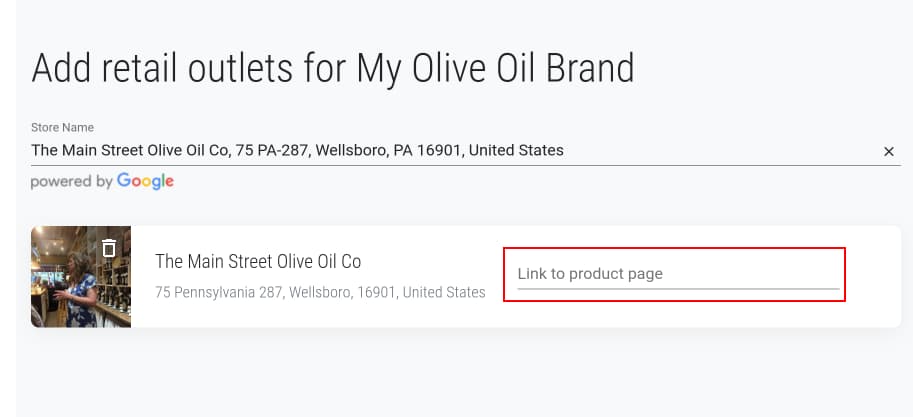Click the word Brand in the heading
913x417 pixels.
(590, 68)
